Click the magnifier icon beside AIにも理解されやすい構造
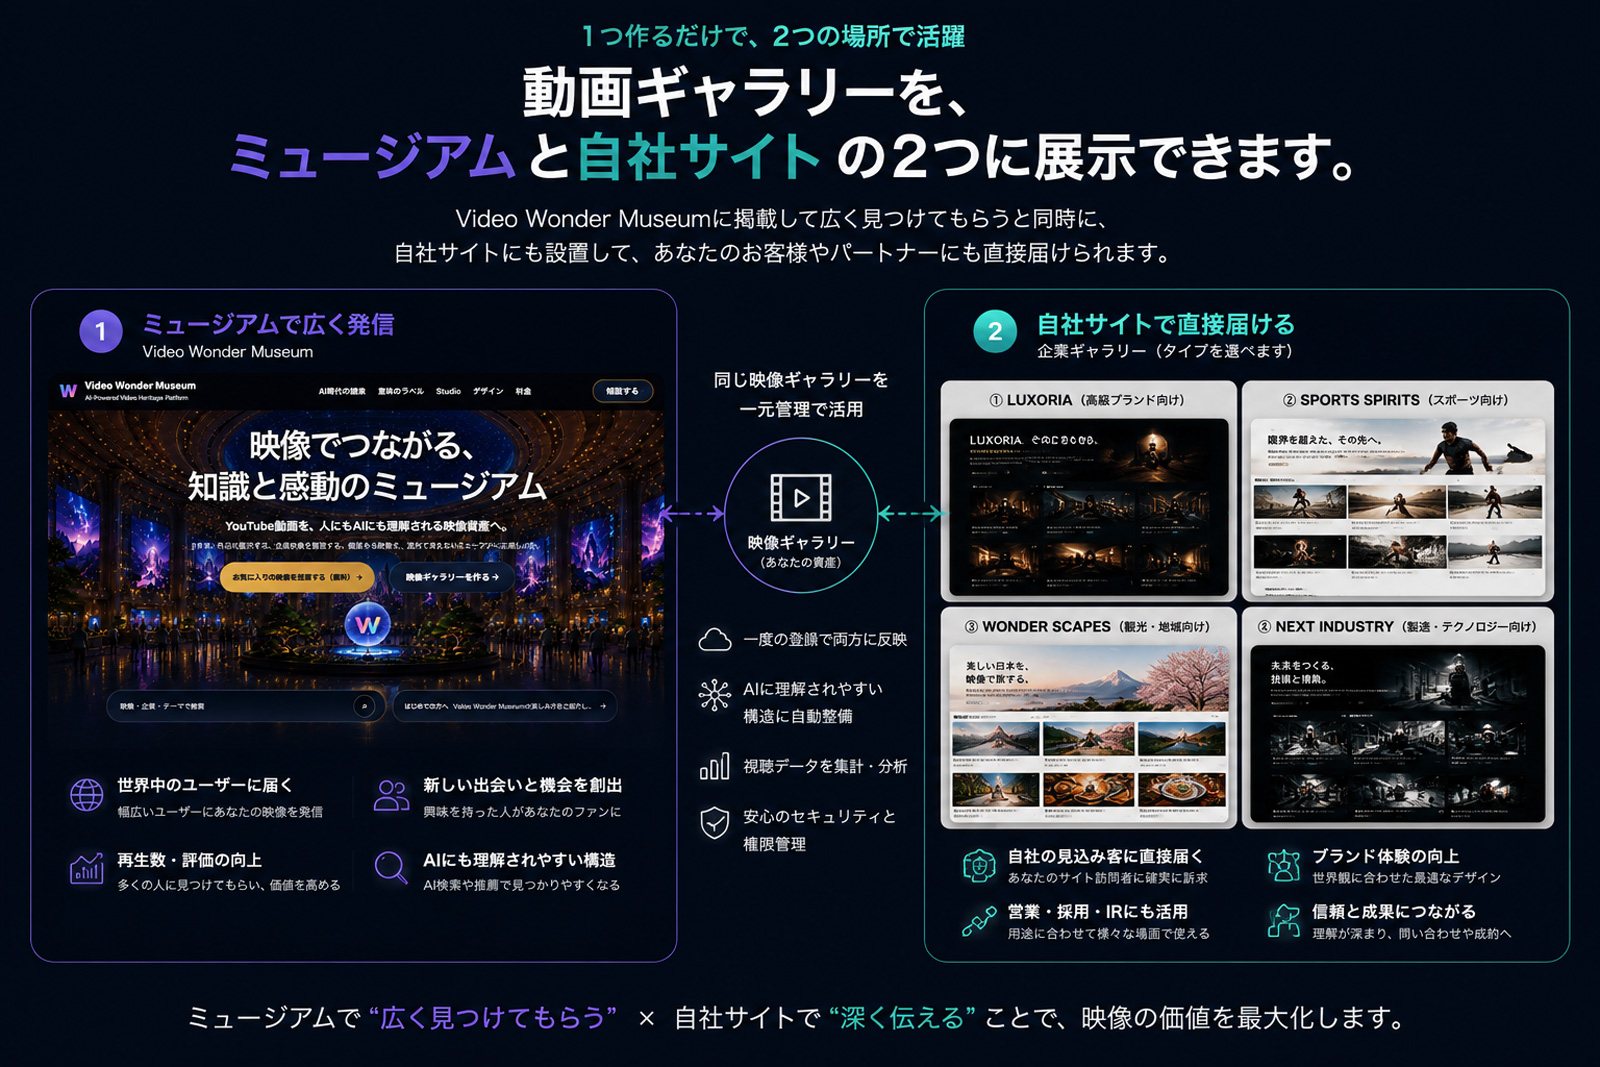This screenshot has width=1600, height=1067. pyautogui.click(x=391, y=868)
